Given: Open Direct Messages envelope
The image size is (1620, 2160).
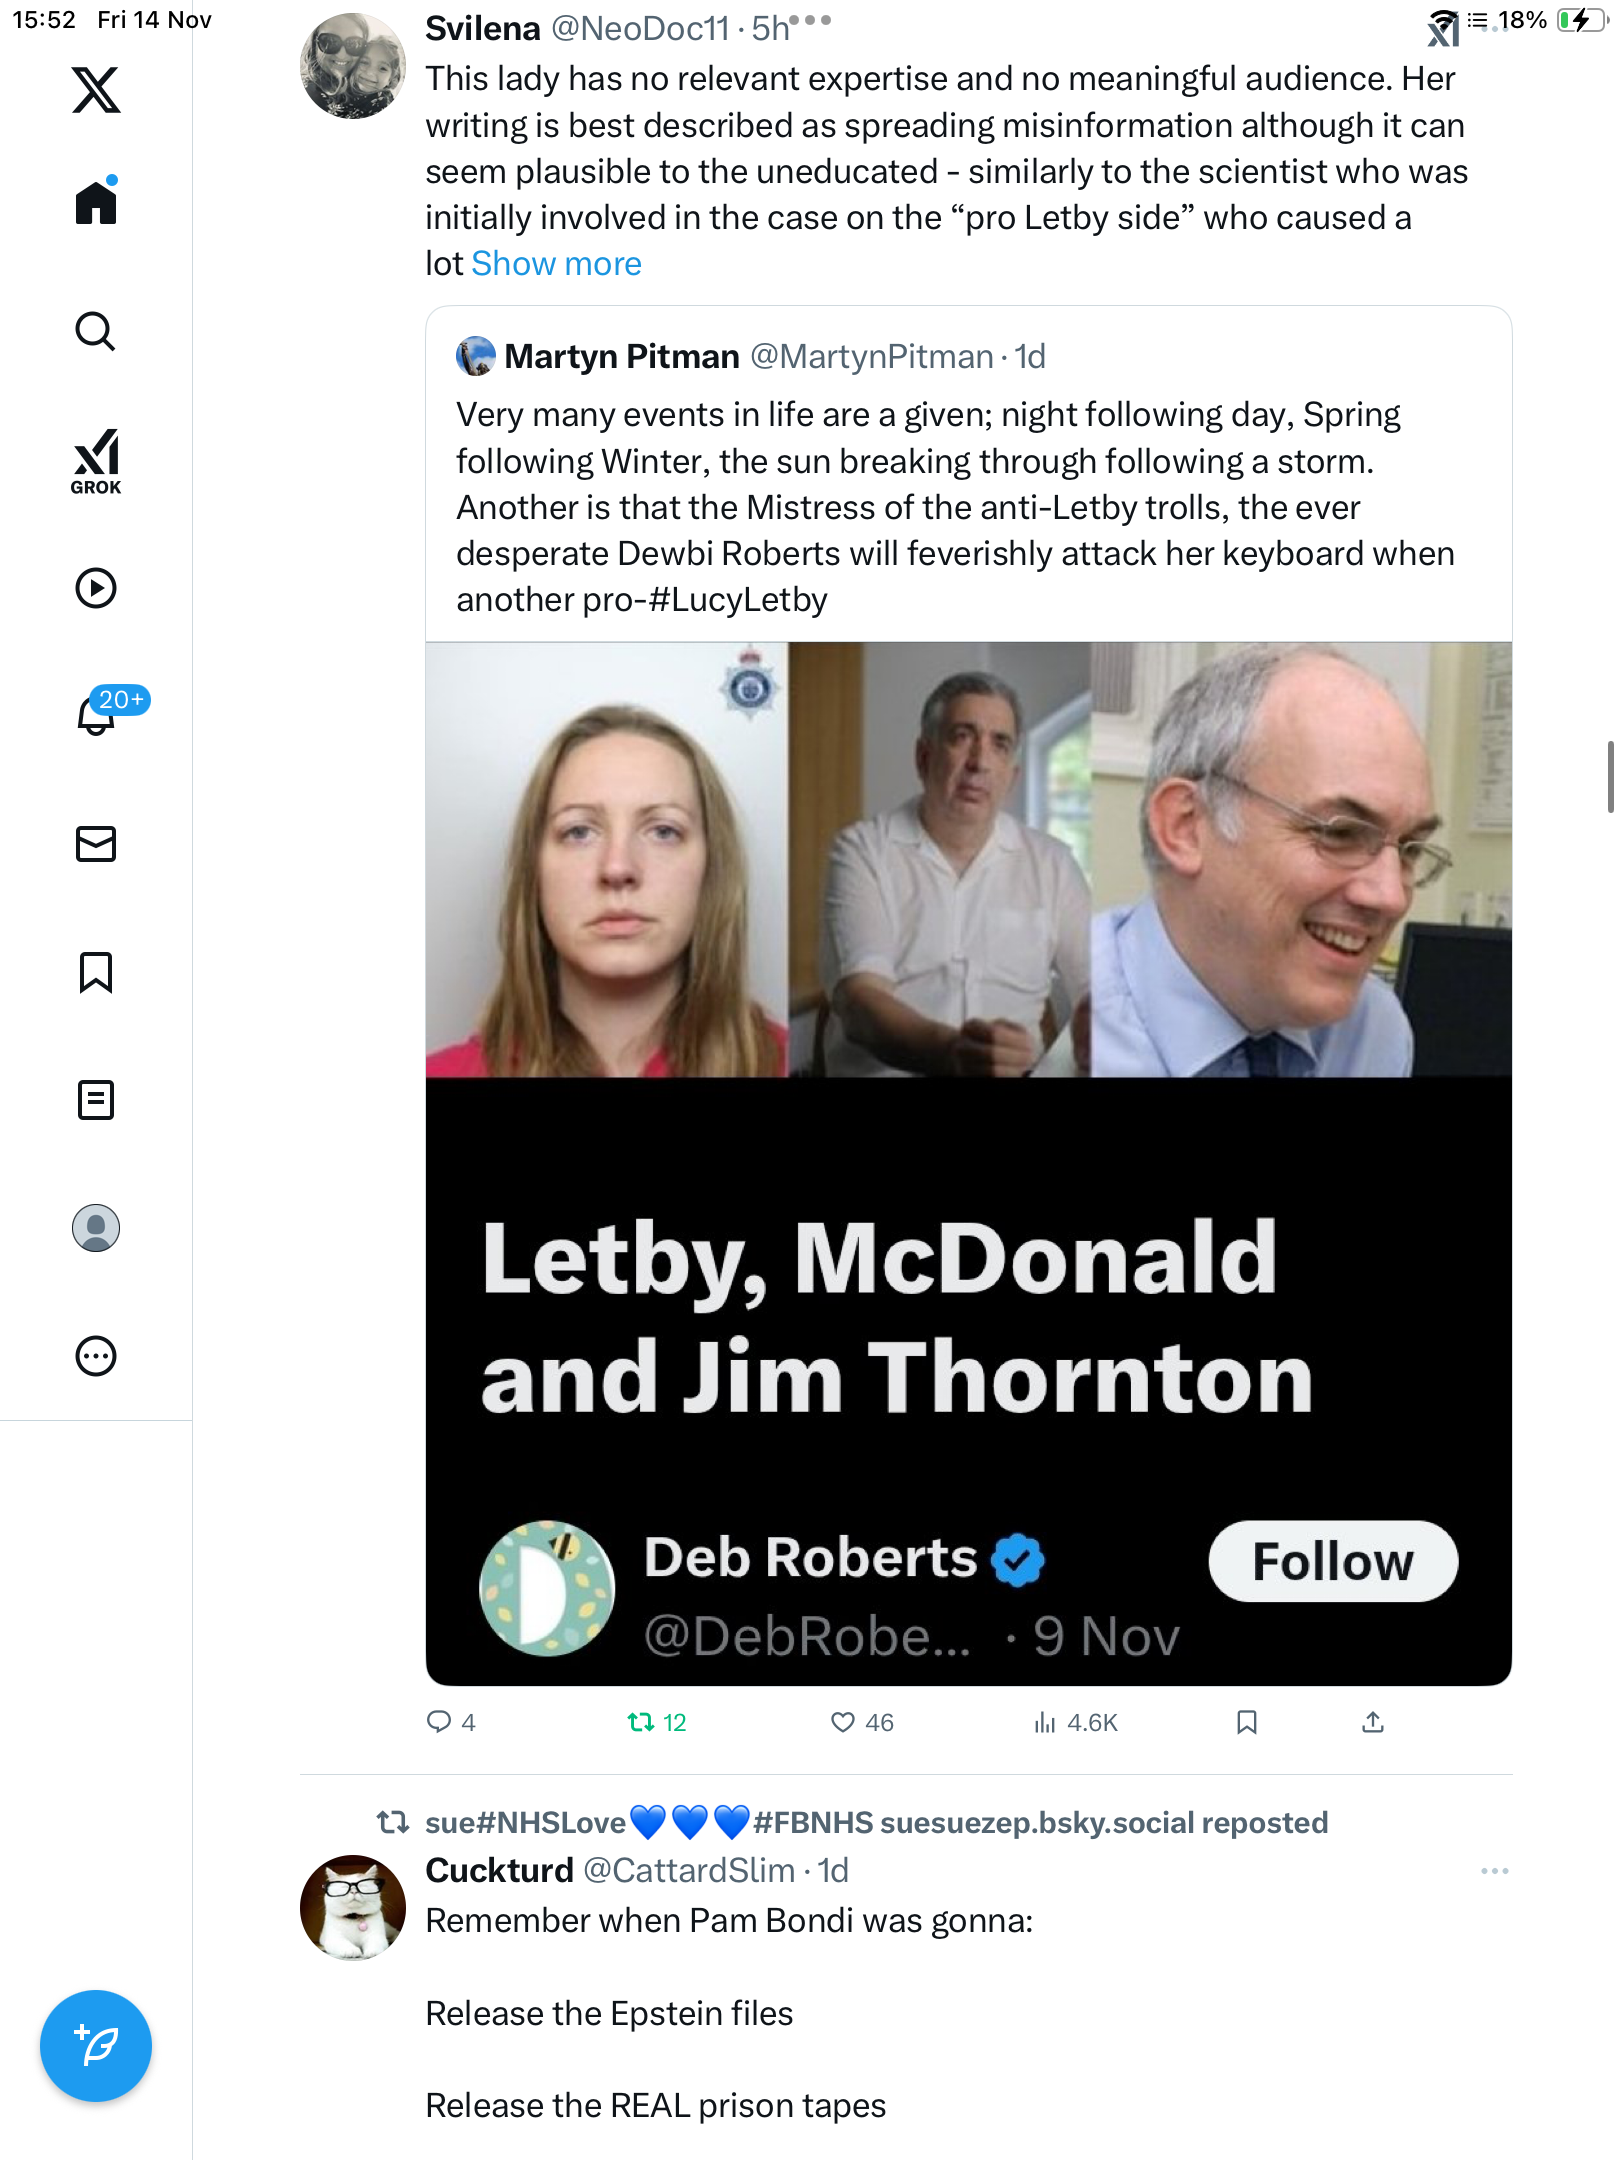Looking at the screenshot, I should click(96, 844).
